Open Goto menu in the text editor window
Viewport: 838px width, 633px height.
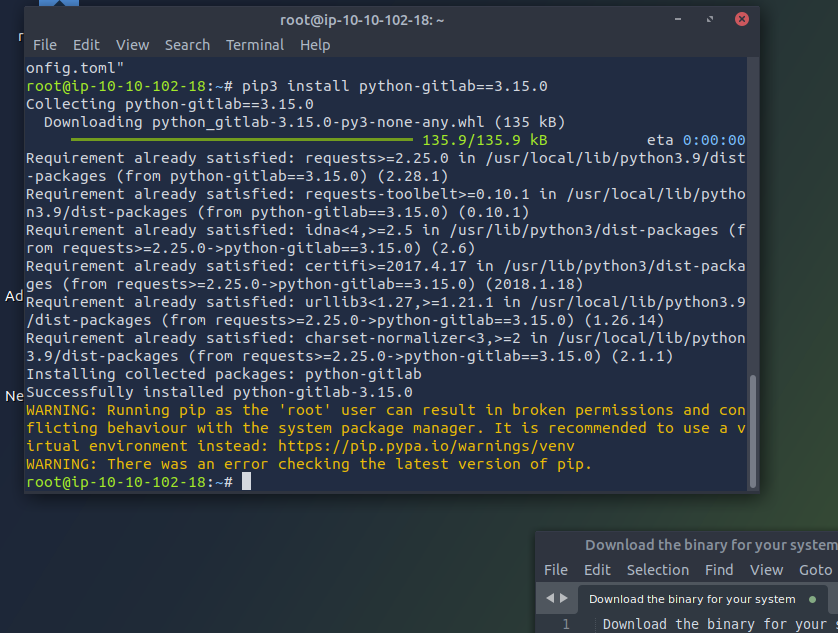click(x=816, y=570)
